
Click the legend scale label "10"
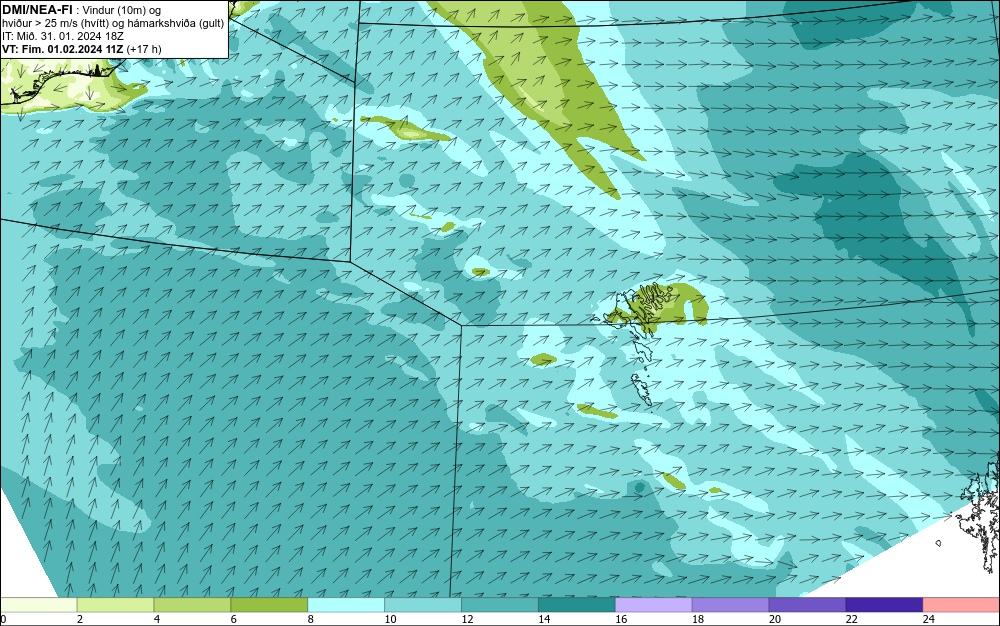[x=390, y=619]
